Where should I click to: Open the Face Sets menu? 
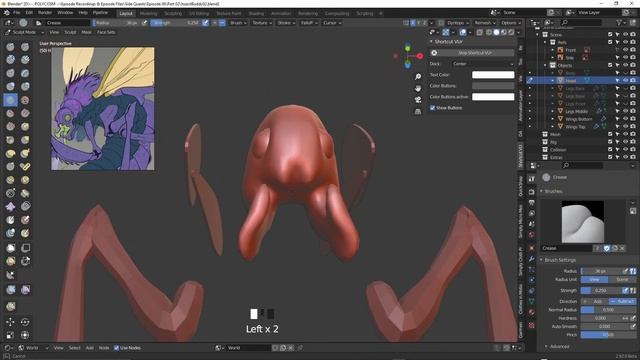point(106,32)
